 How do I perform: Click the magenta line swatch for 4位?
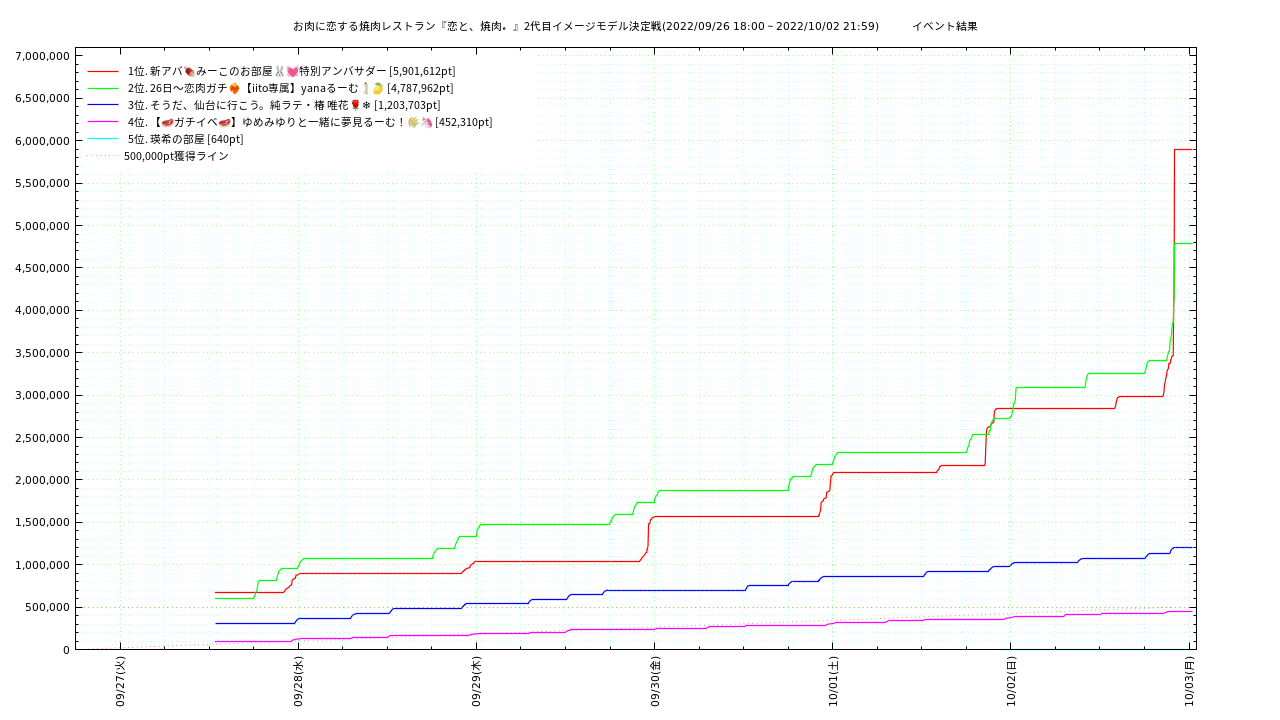click(103, 122)
